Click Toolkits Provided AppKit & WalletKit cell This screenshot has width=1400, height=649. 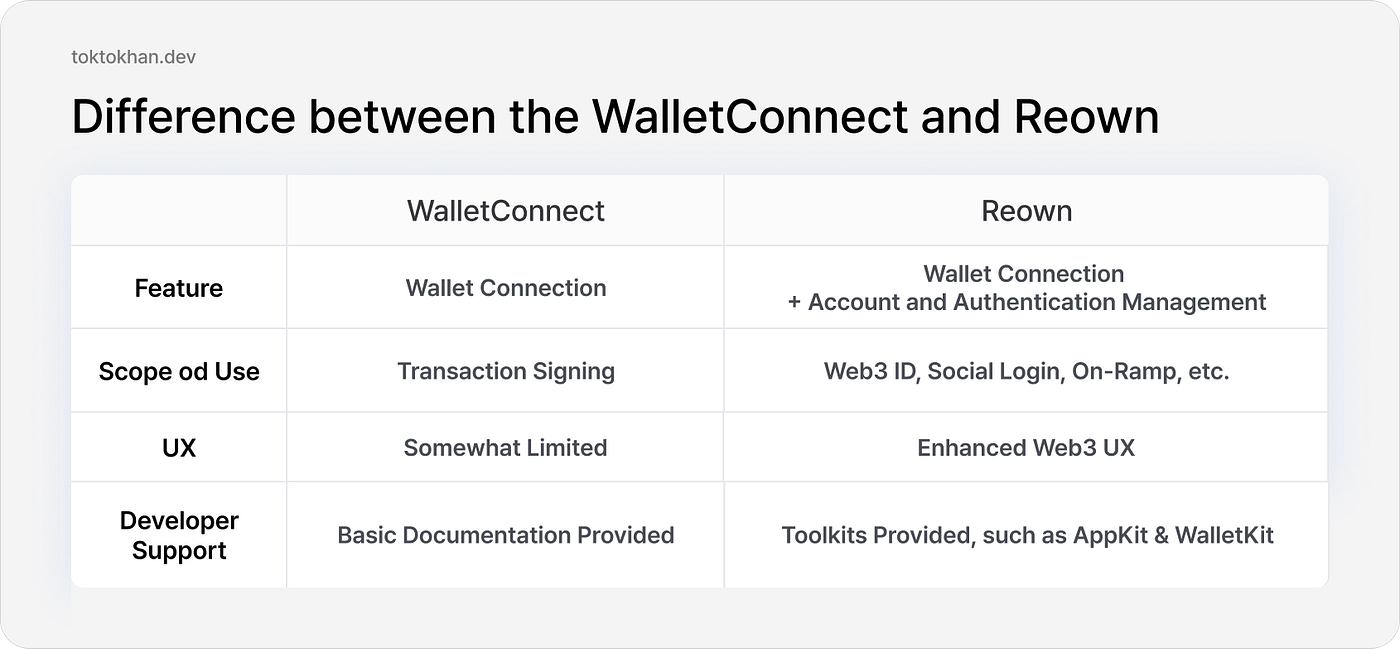pos(1027,535)
